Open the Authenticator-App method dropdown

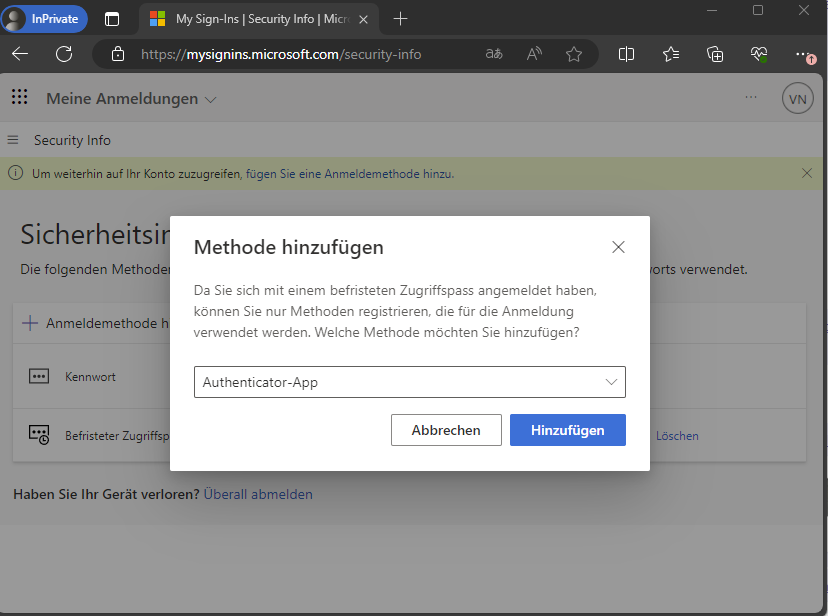click(x=409, y=382)
